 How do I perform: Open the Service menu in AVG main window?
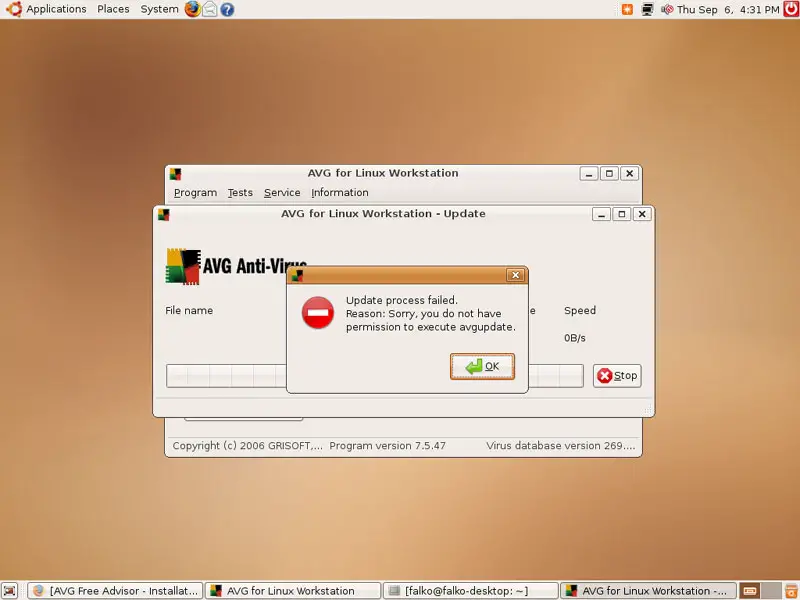pyautogui.click(x=282, y=193)
